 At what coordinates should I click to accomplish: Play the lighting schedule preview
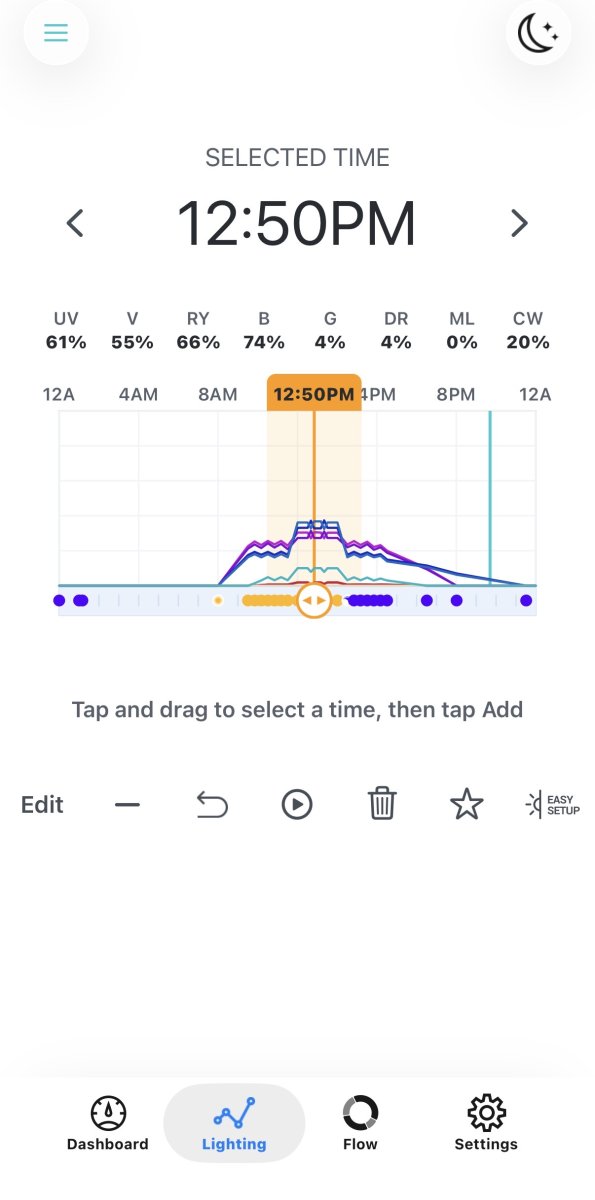(297, 804)
